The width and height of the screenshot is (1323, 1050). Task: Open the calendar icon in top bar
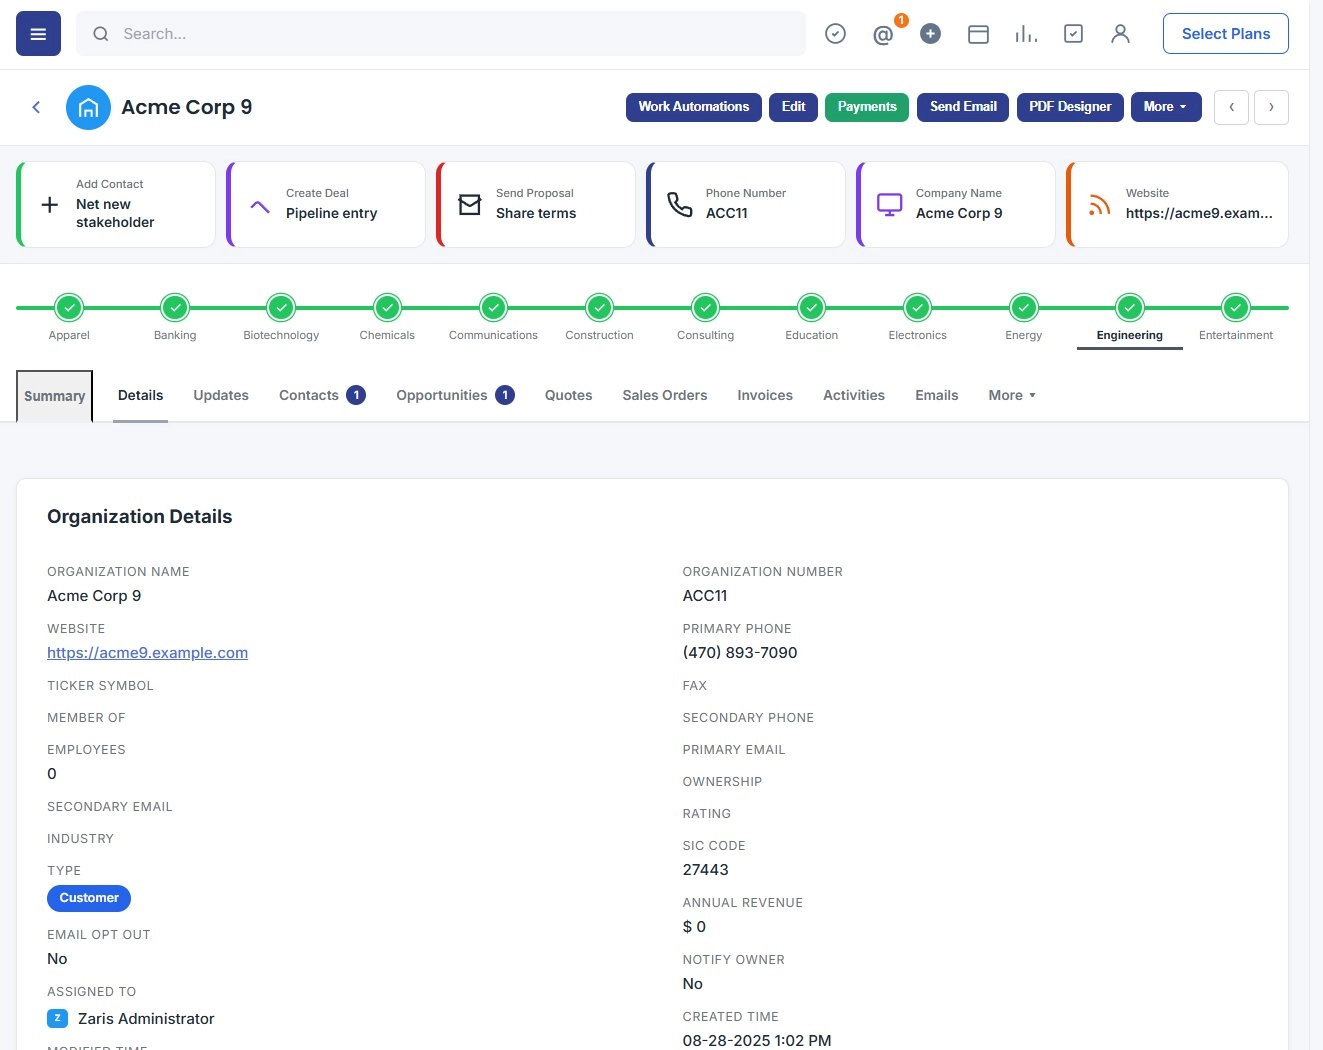(x=978, y=34)
